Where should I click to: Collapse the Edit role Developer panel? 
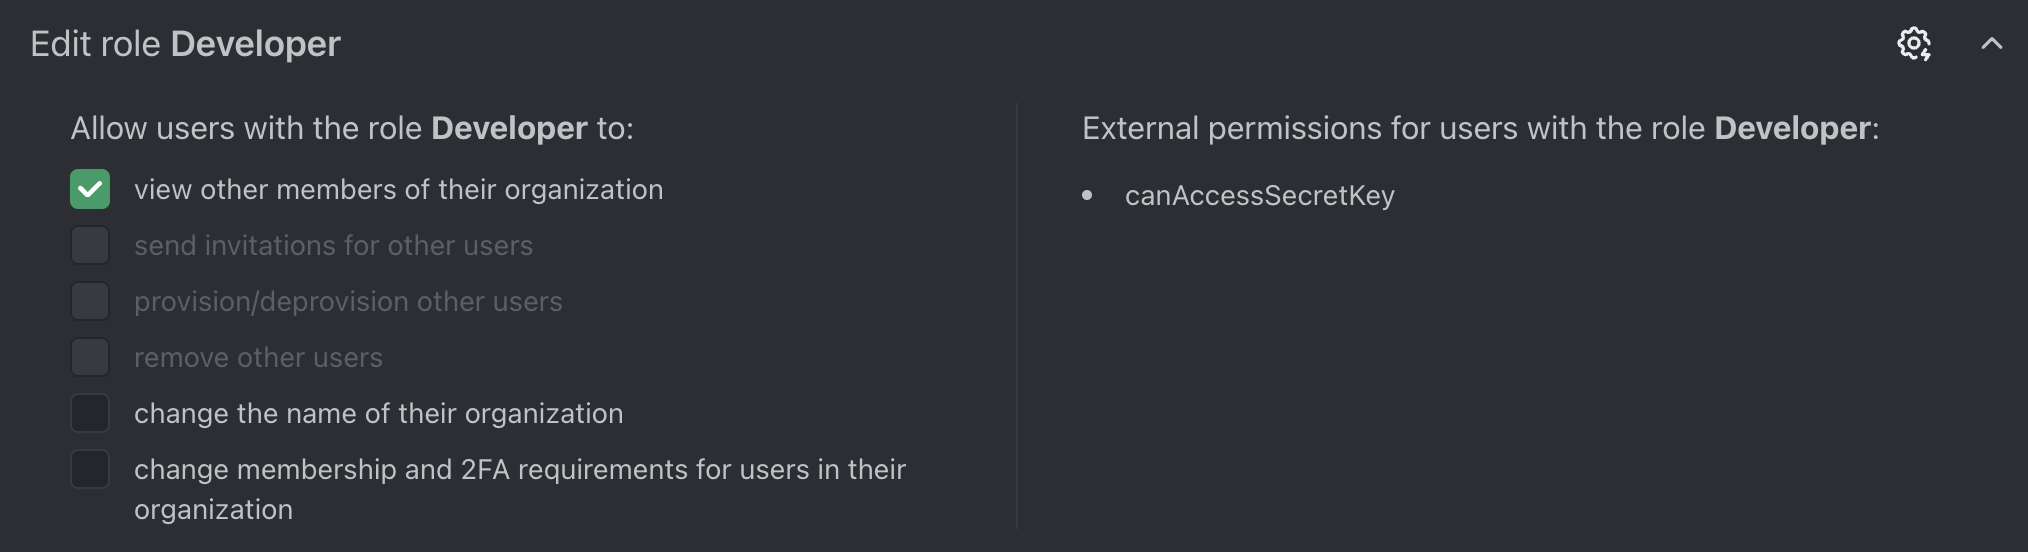[1991, 44]
